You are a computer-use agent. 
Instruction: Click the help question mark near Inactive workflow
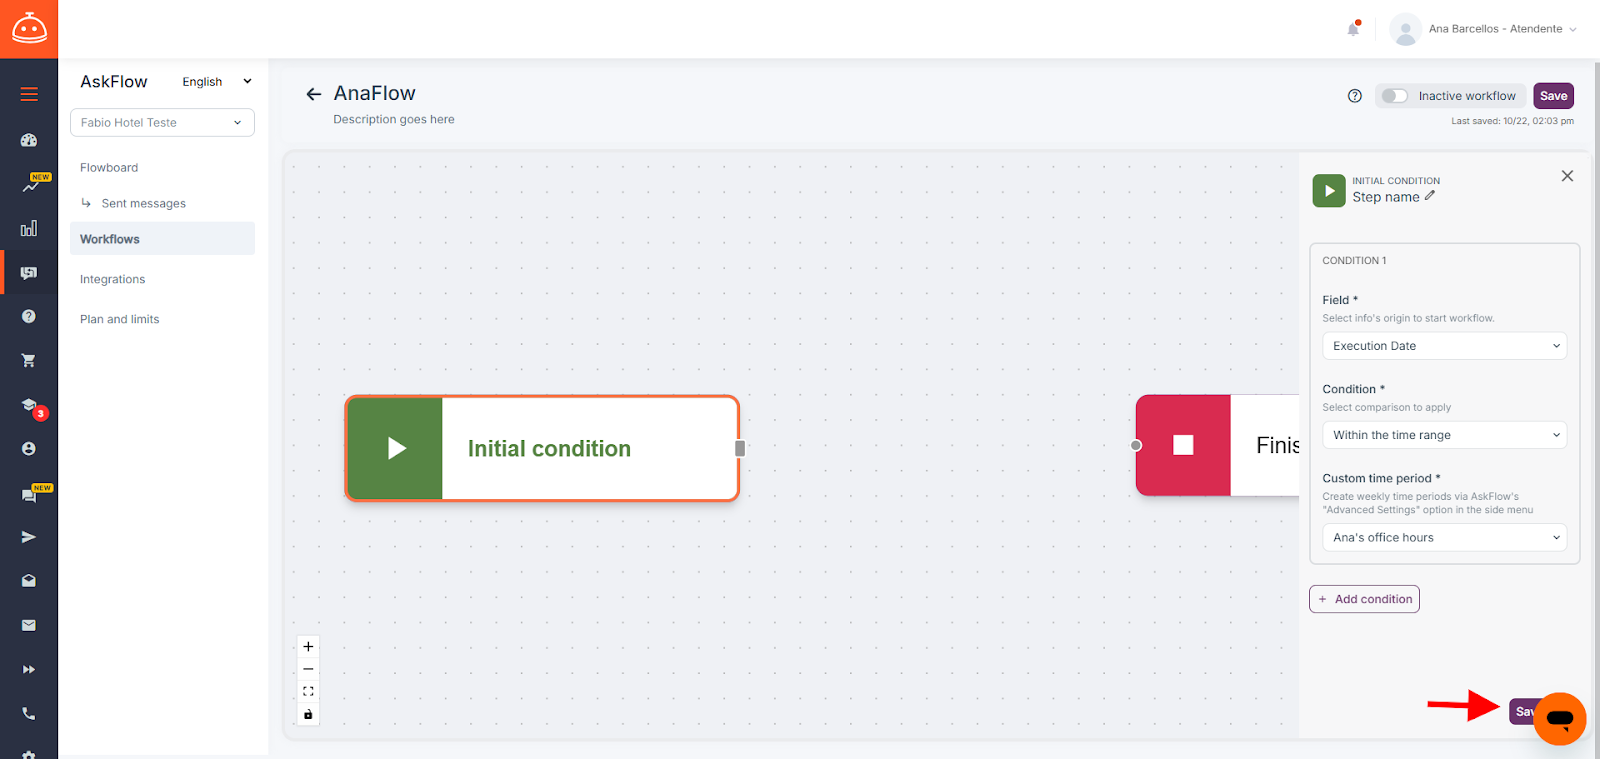[1355, 96]
